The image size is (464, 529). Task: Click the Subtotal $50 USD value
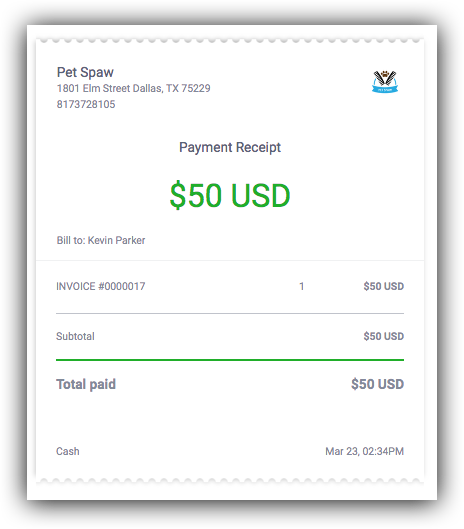(384, 336)
